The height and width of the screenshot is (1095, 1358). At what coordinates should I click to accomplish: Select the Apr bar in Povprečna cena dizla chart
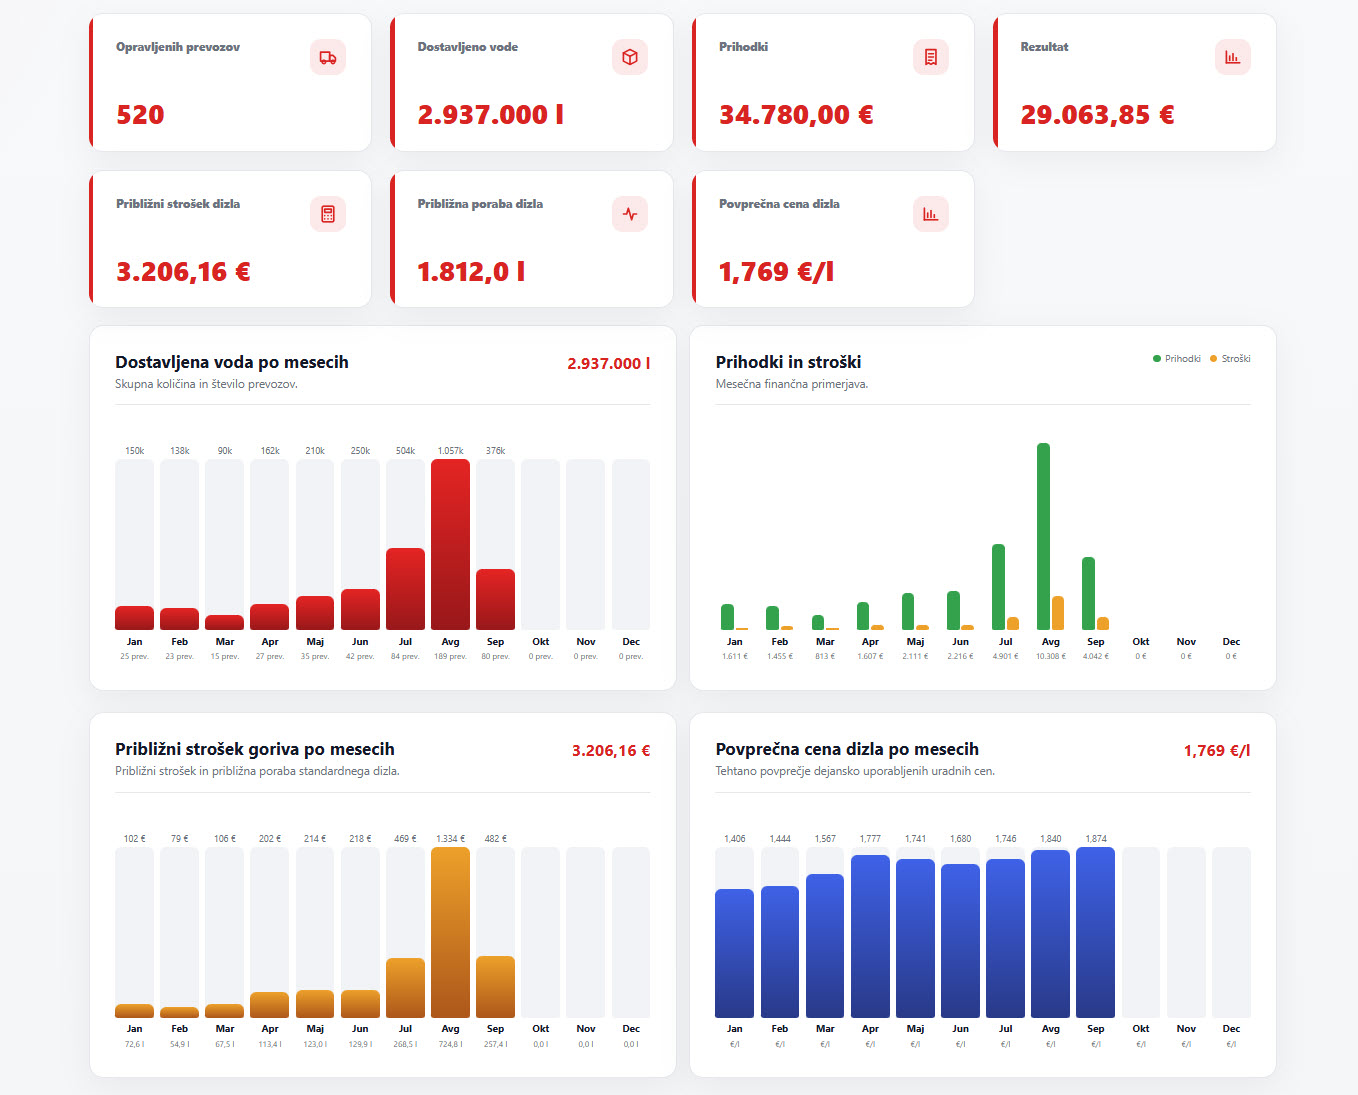pyautogui.click(x=870, y=936)
